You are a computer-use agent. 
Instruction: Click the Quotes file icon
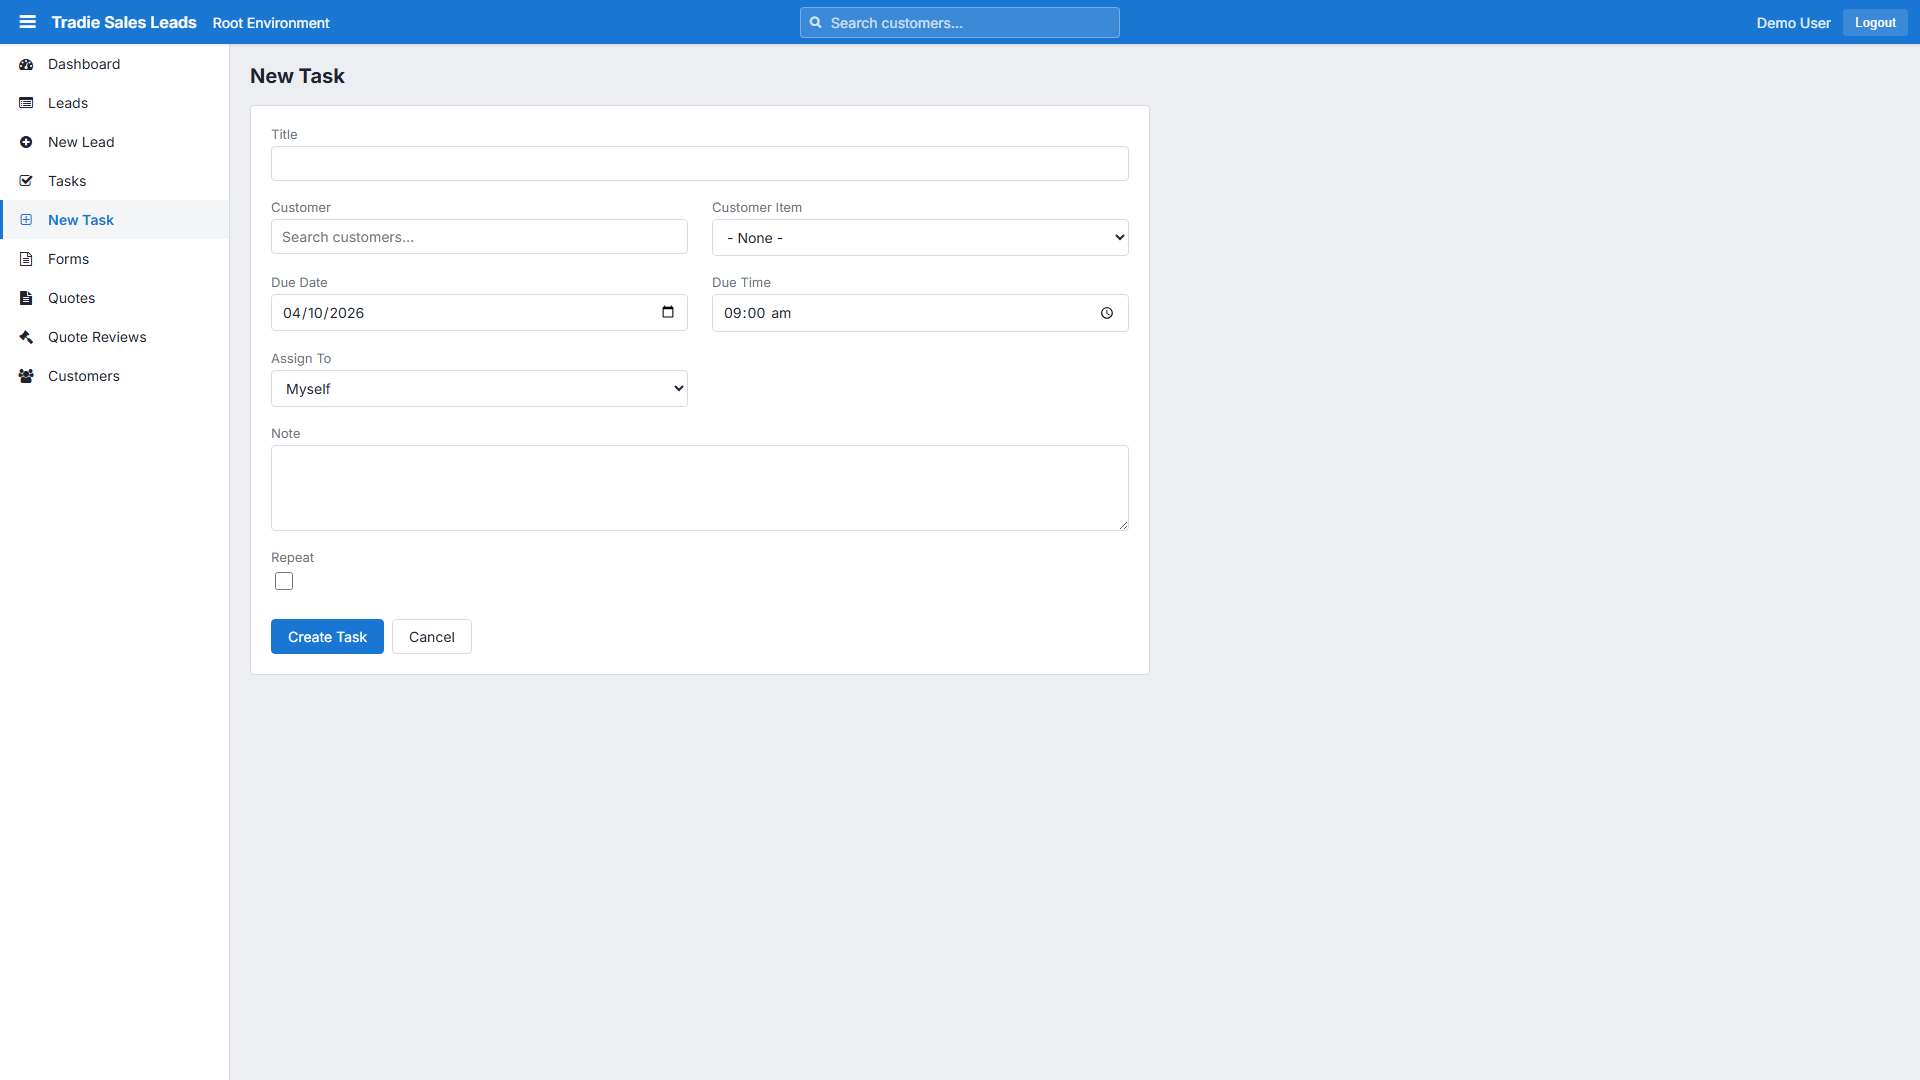pos(26,298)
